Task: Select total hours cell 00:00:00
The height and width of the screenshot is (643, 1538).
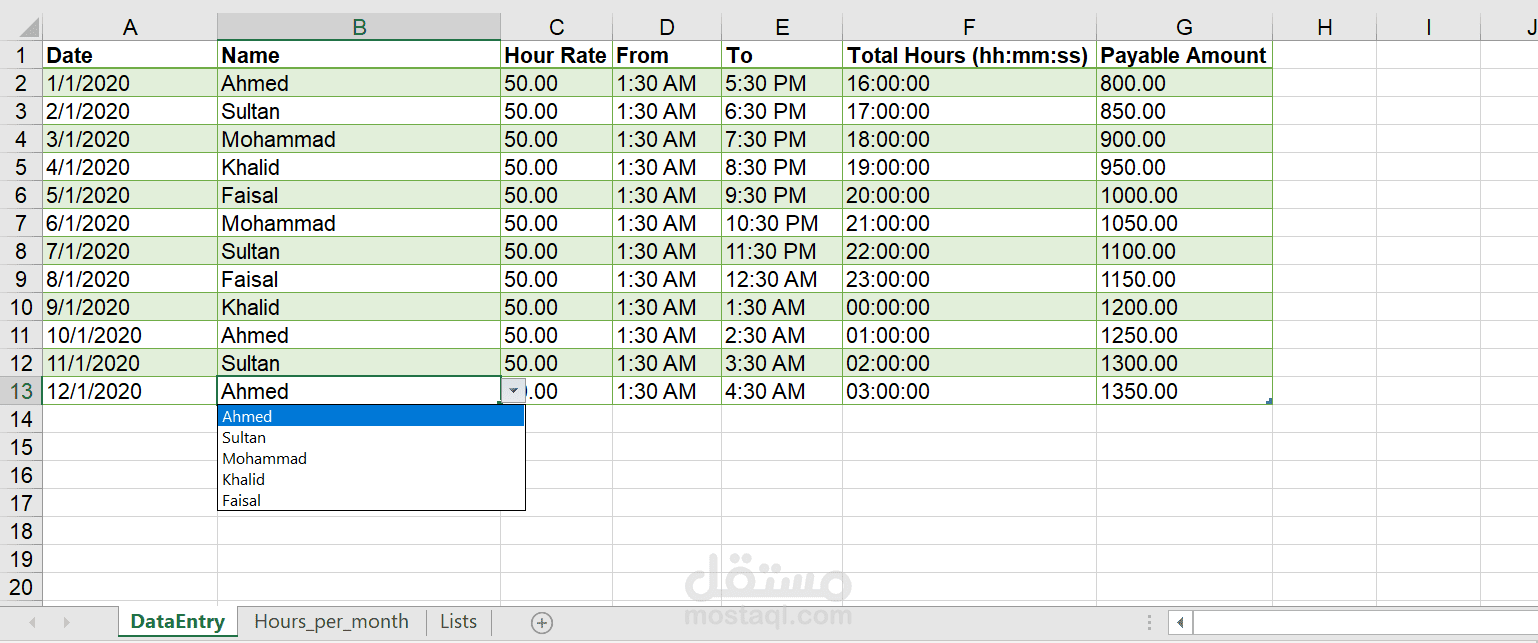Action: tap(969, 308)
